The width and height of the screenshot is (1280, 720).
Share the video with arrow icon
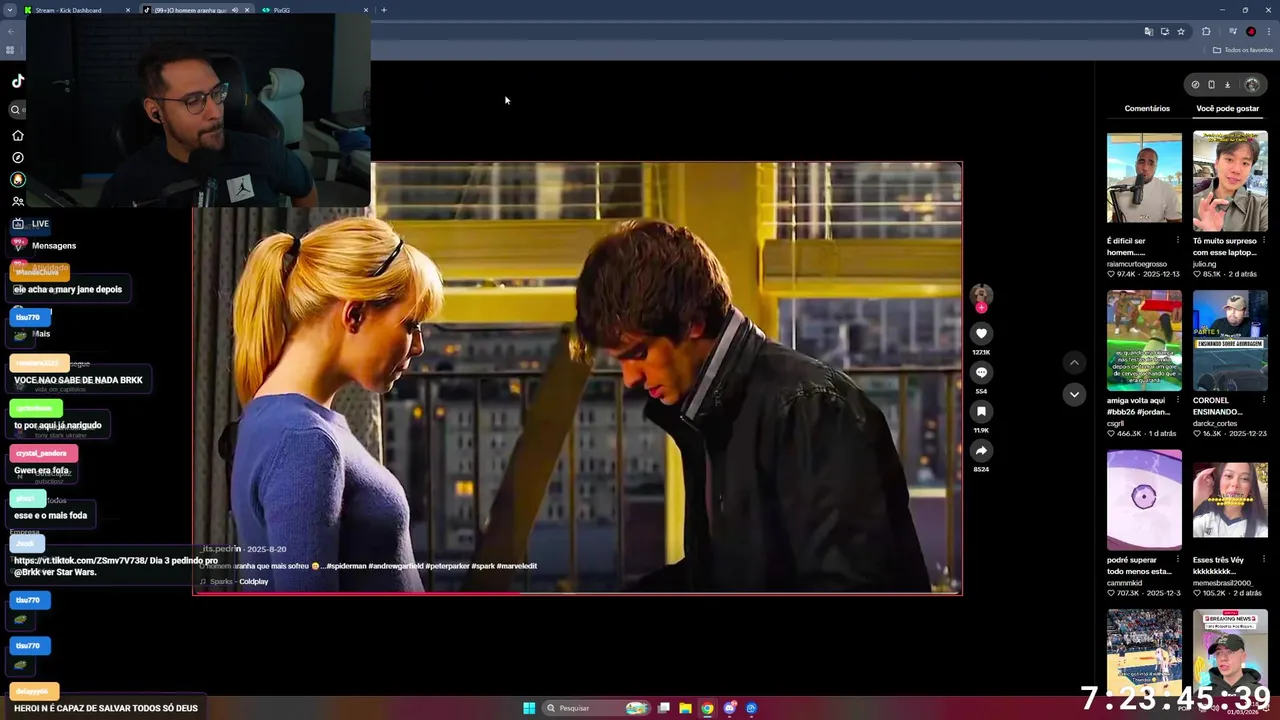(981, 450)
